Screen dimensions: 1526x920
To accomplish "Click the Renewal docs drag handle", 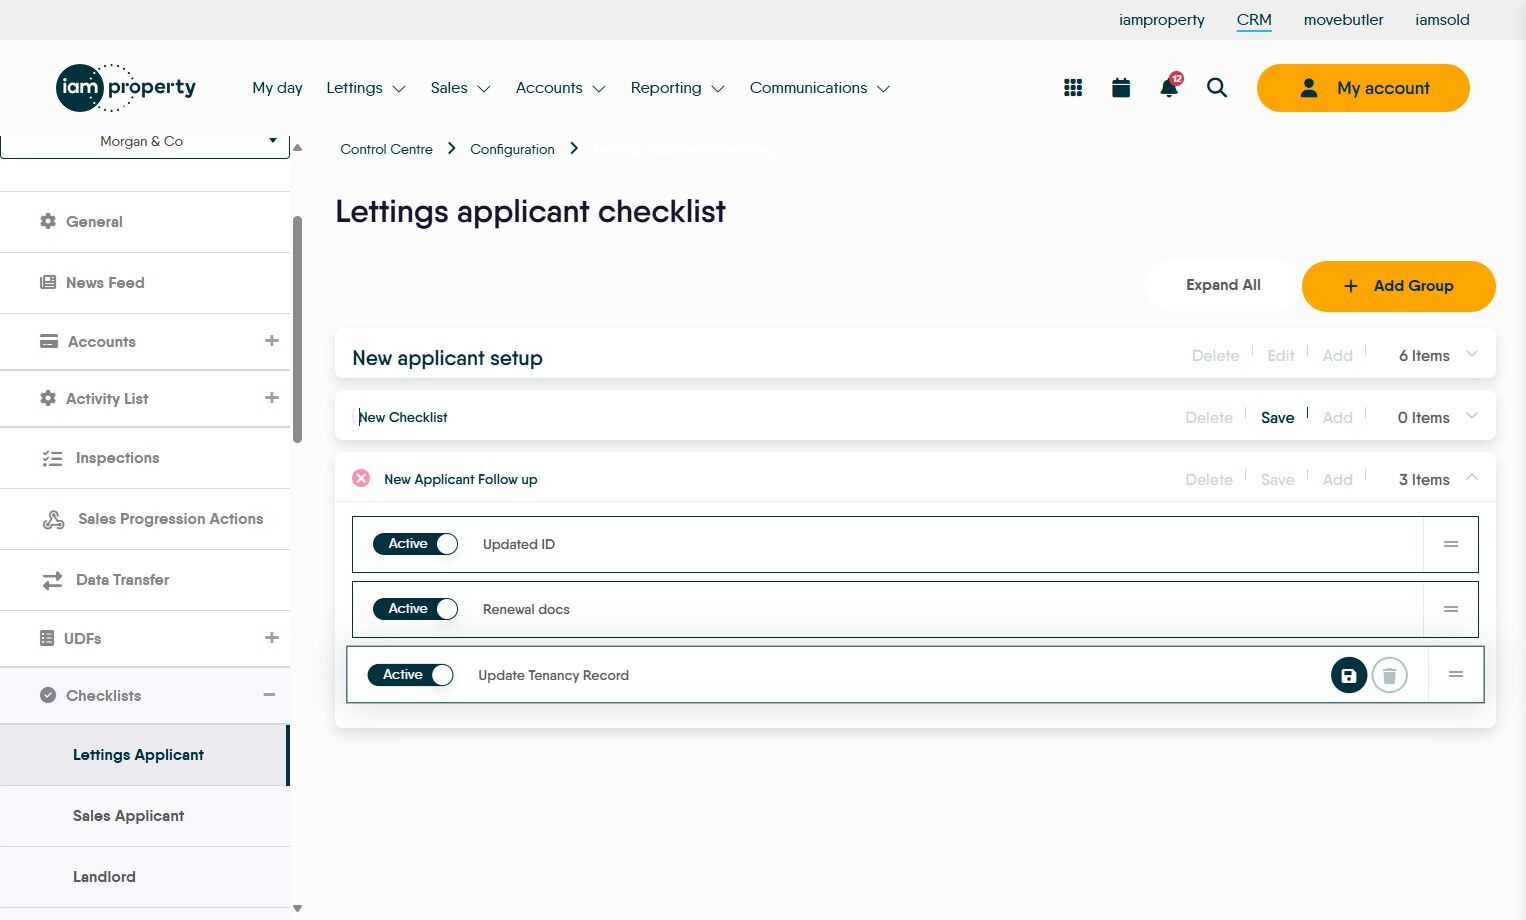I will 1451,609.
